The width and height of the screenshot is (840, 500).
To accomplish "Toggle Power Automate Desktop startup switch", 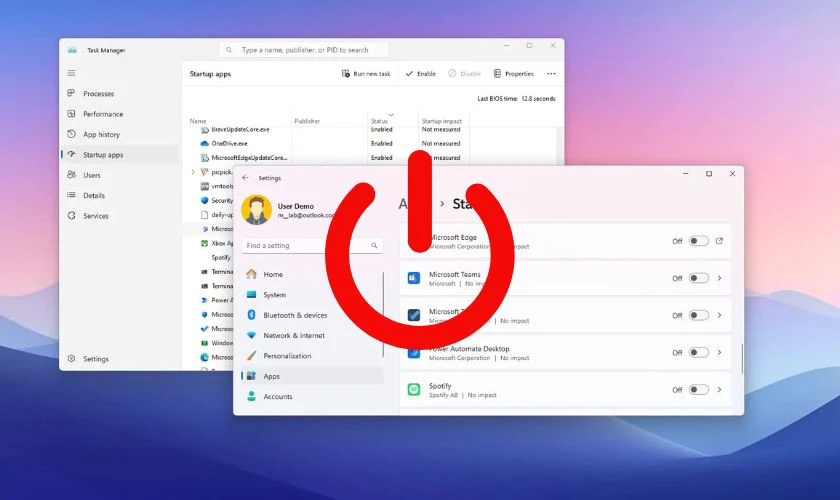I will [699, 352].
